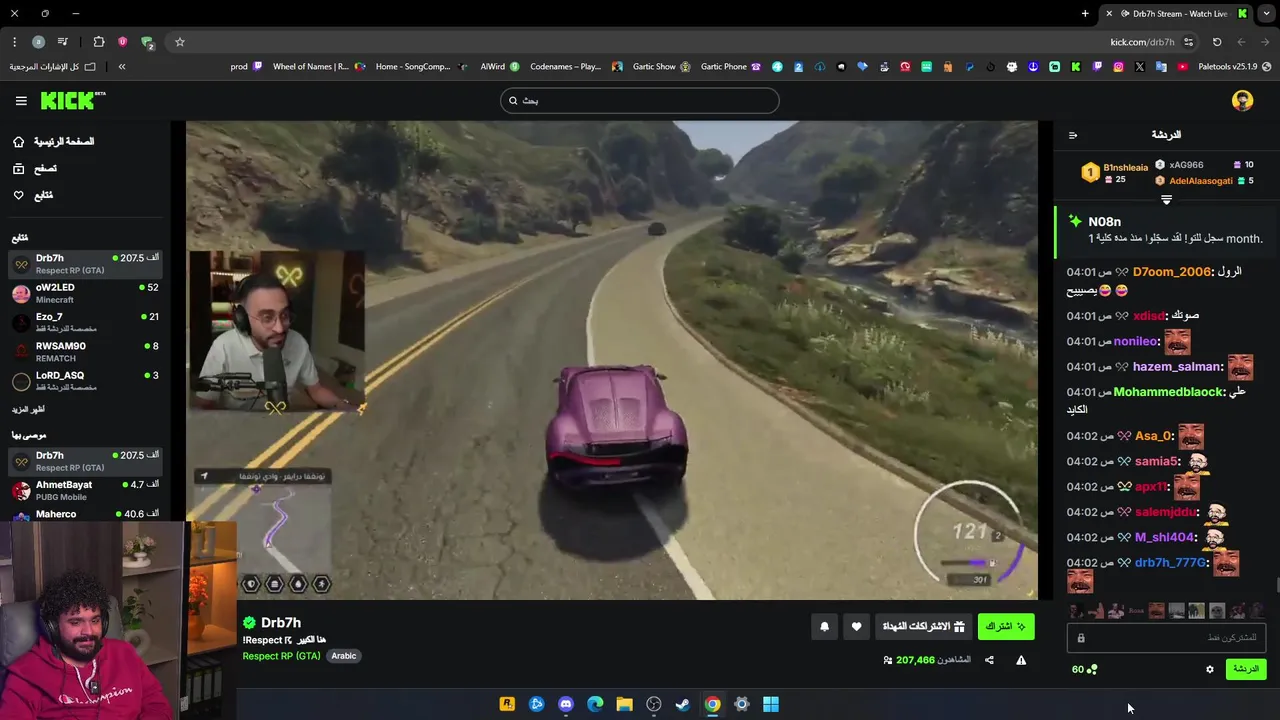
Task: Open Gartic Phone bookmark
Action: [x=730, y=67]
